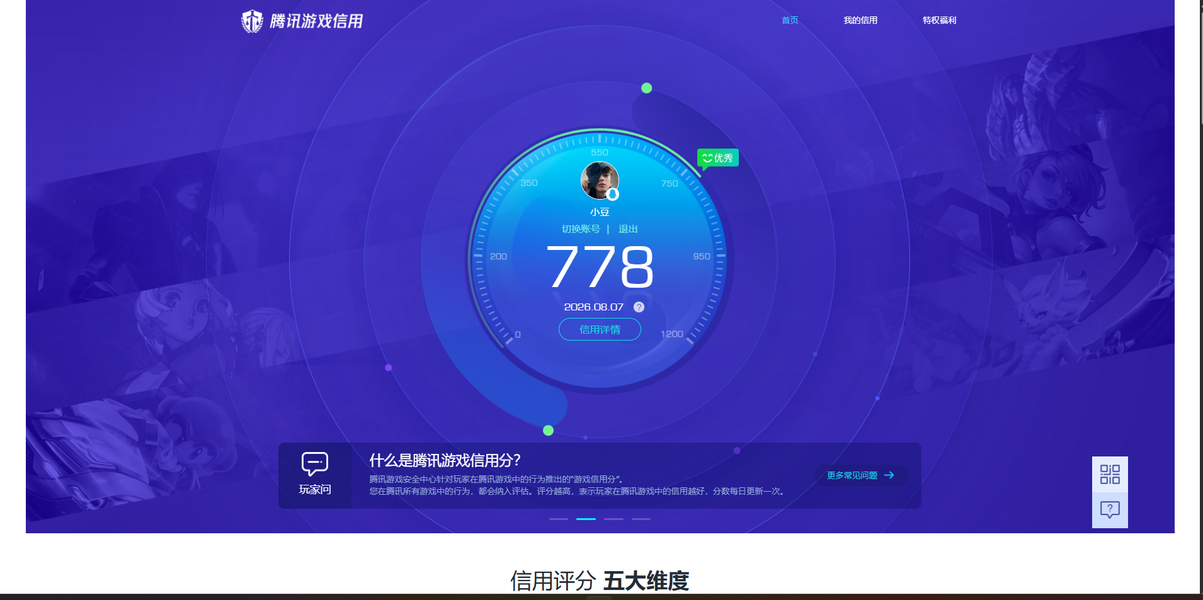The image size is (1203, 600).
Task: Click the heading 什么是腾讯游戏信用分?
Action: click(x=445, y=460)
